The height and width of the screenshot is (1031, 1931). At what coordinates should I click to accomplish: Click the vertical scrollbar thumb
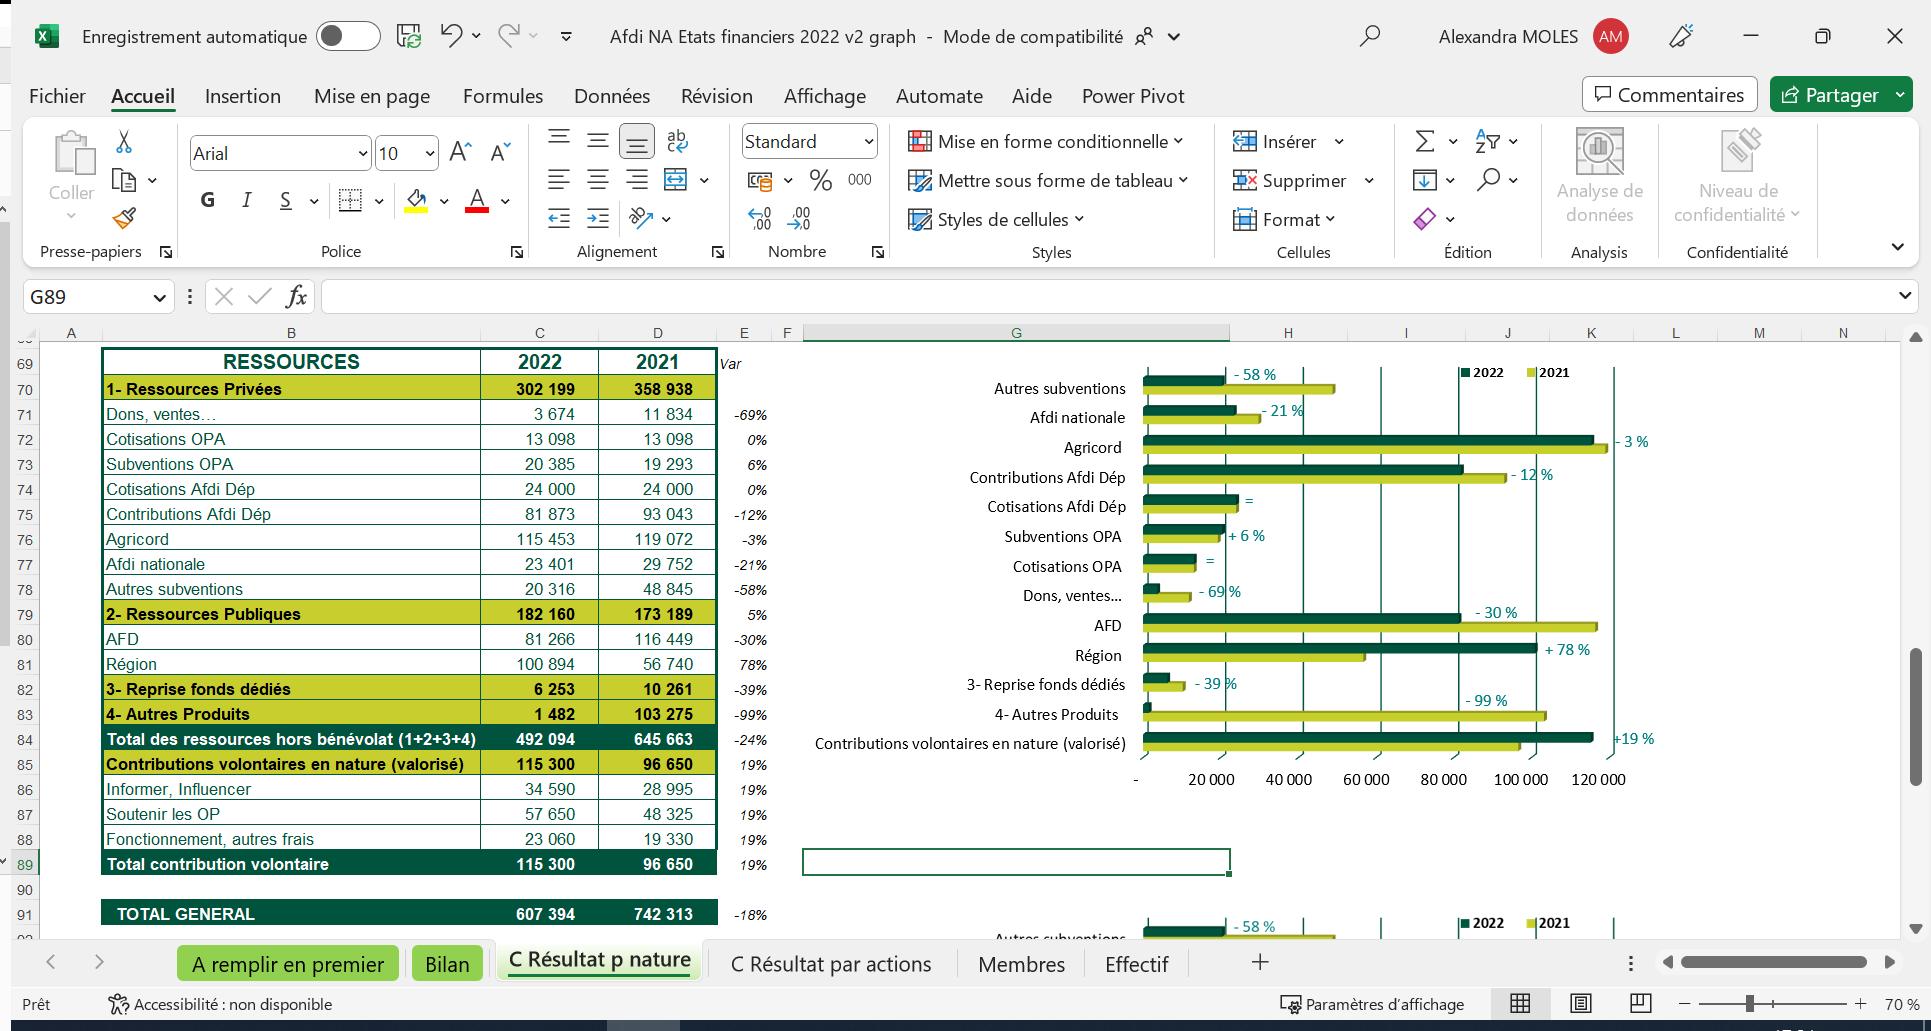pos(1916,717)
